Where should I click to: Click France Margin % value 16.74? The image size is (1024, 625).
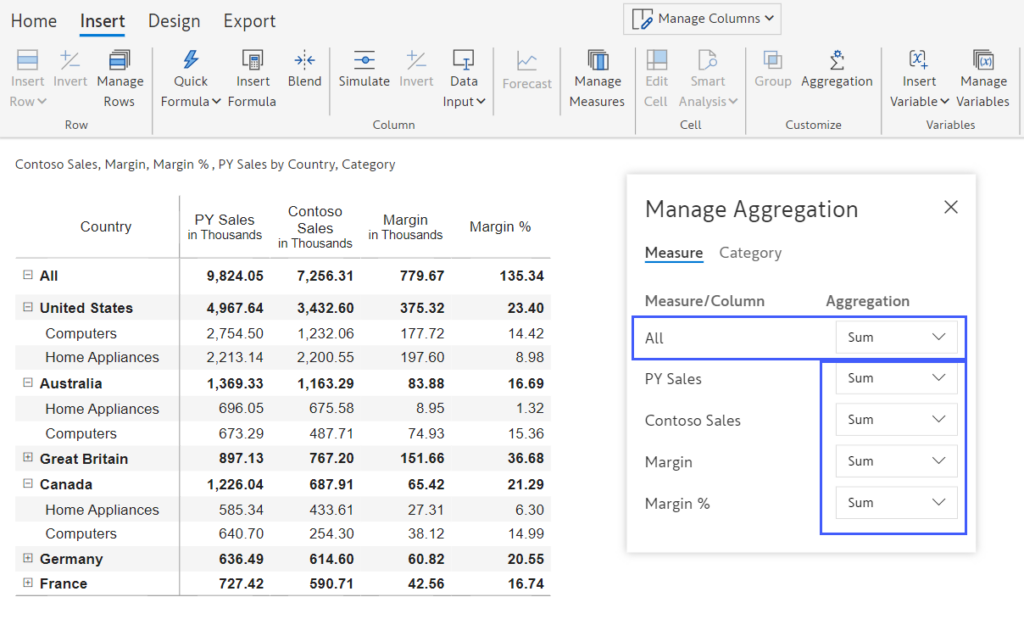click(x=526, y=584)
